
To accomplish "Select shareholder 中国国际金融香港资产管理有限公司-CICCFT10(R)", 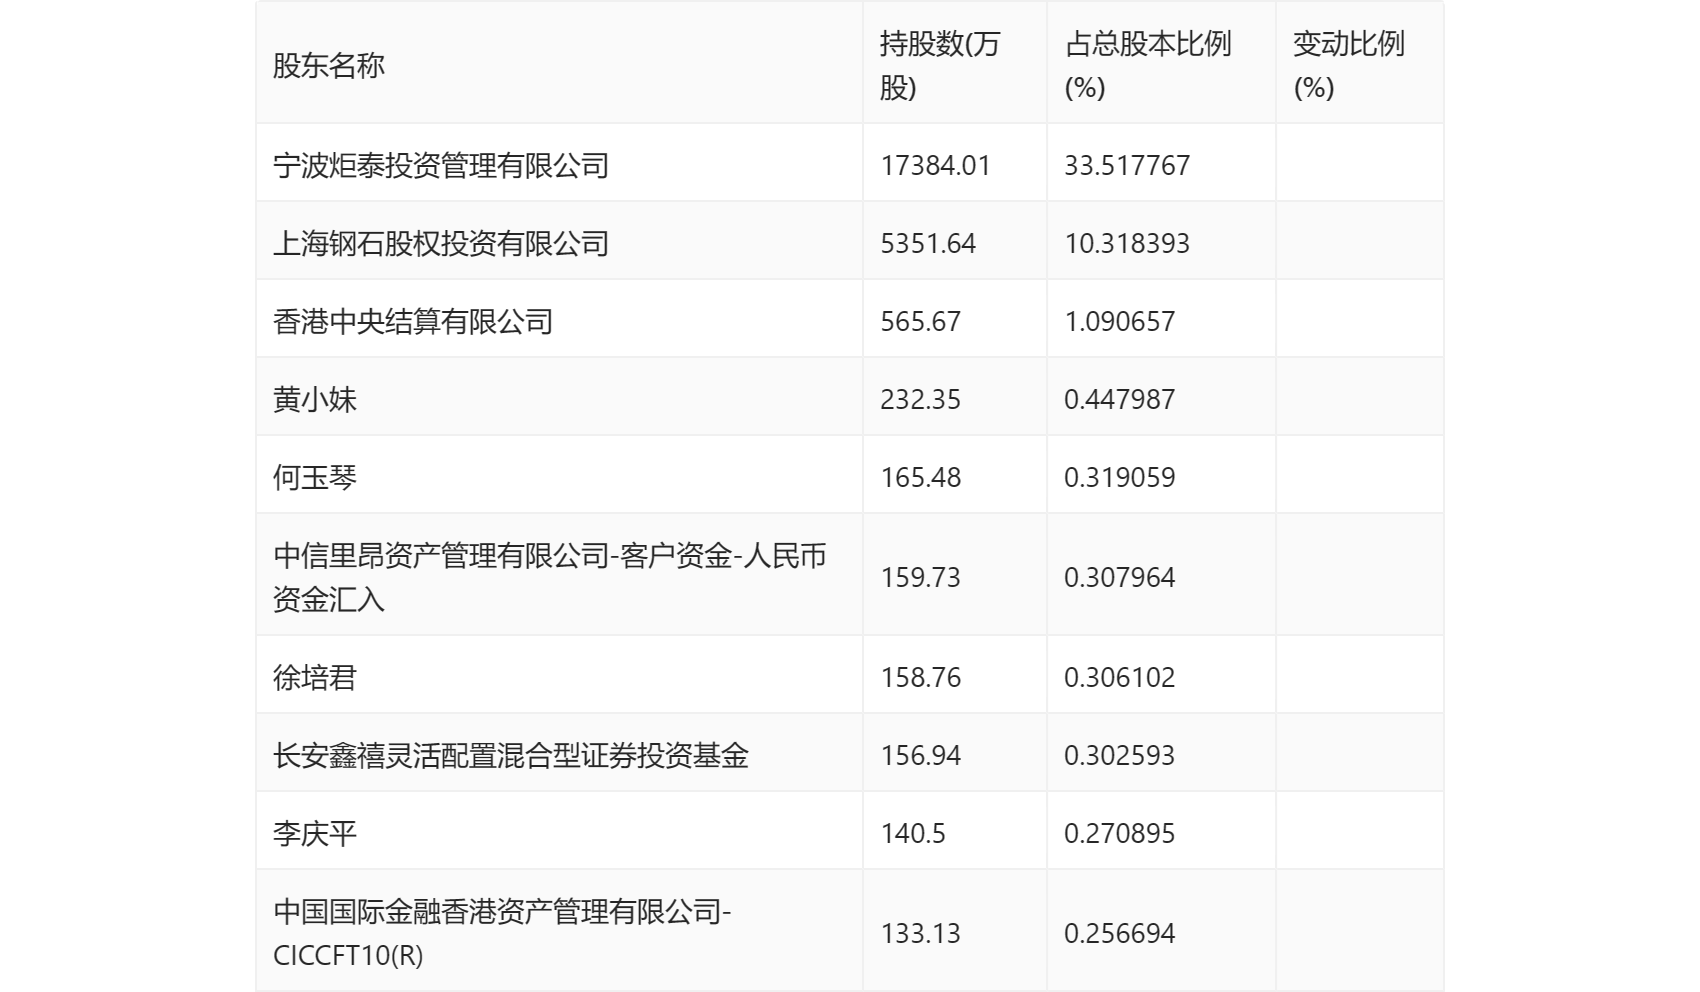I will pos(502,933).
